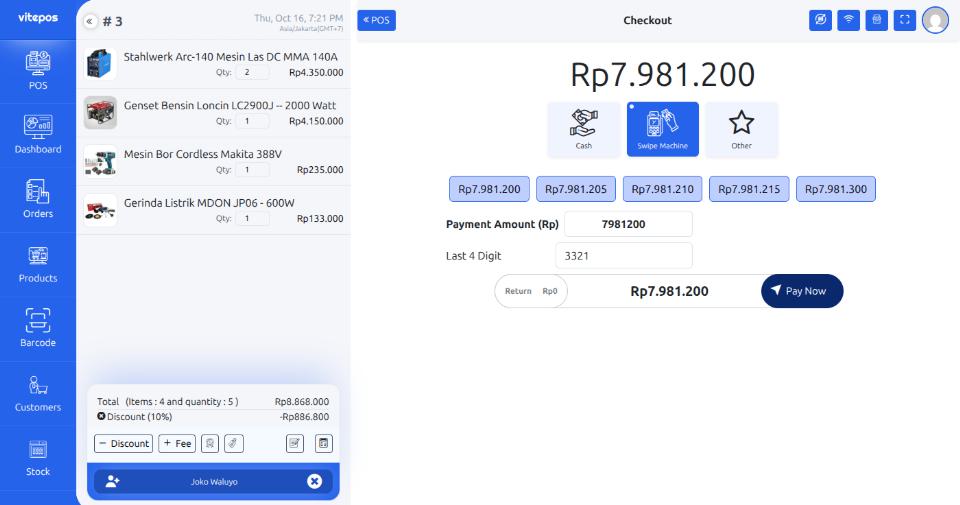Open the Barcode section
Screen dimensions: 960x505
(38, 329)
